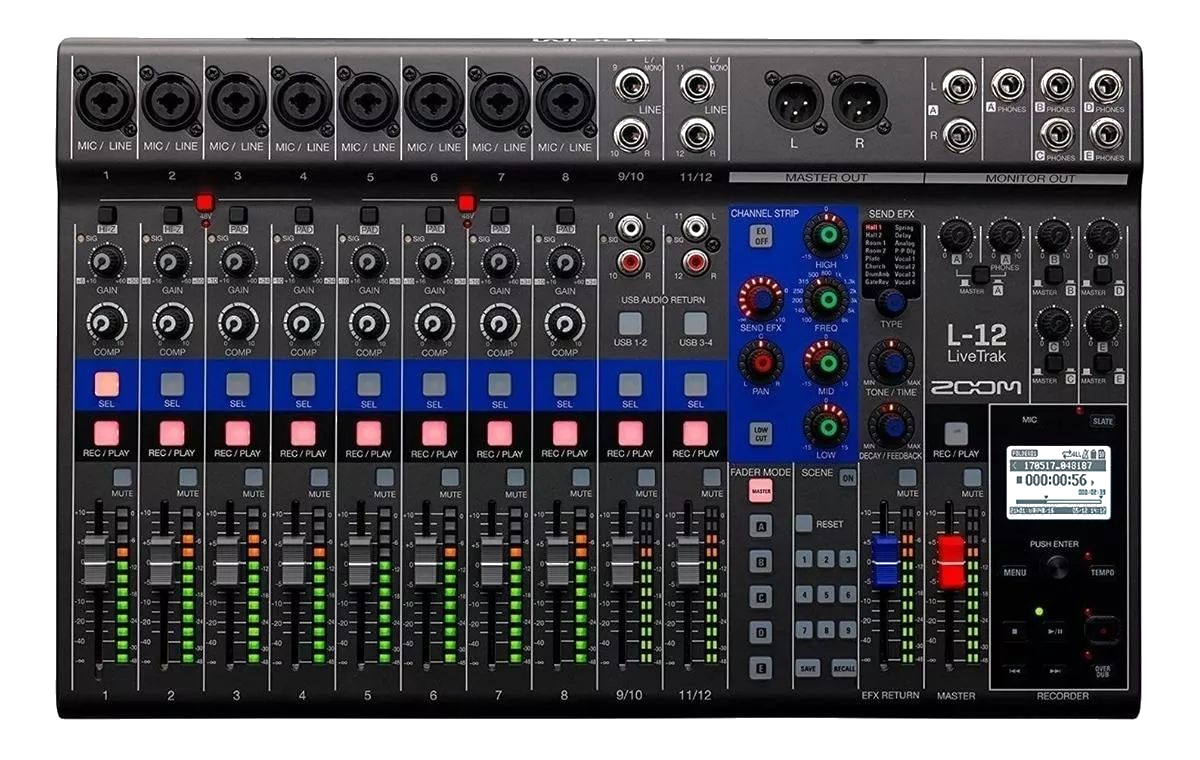The height and width of the screenshot is (760, 1200).
Task: Toggle the SCENE ON button
Action: tap(847, 477)
